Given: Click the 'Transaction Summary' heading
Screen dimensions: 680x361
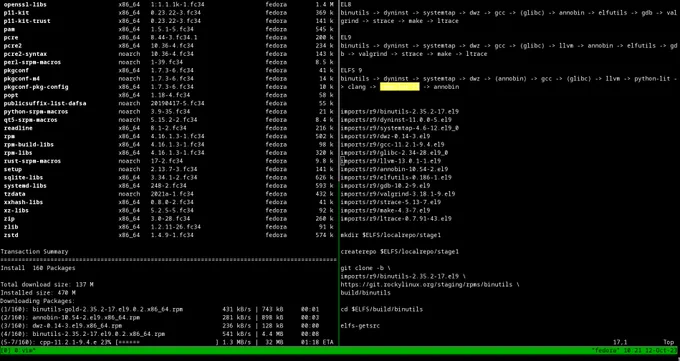Looking at the screenshot, I should pos(34,252).
